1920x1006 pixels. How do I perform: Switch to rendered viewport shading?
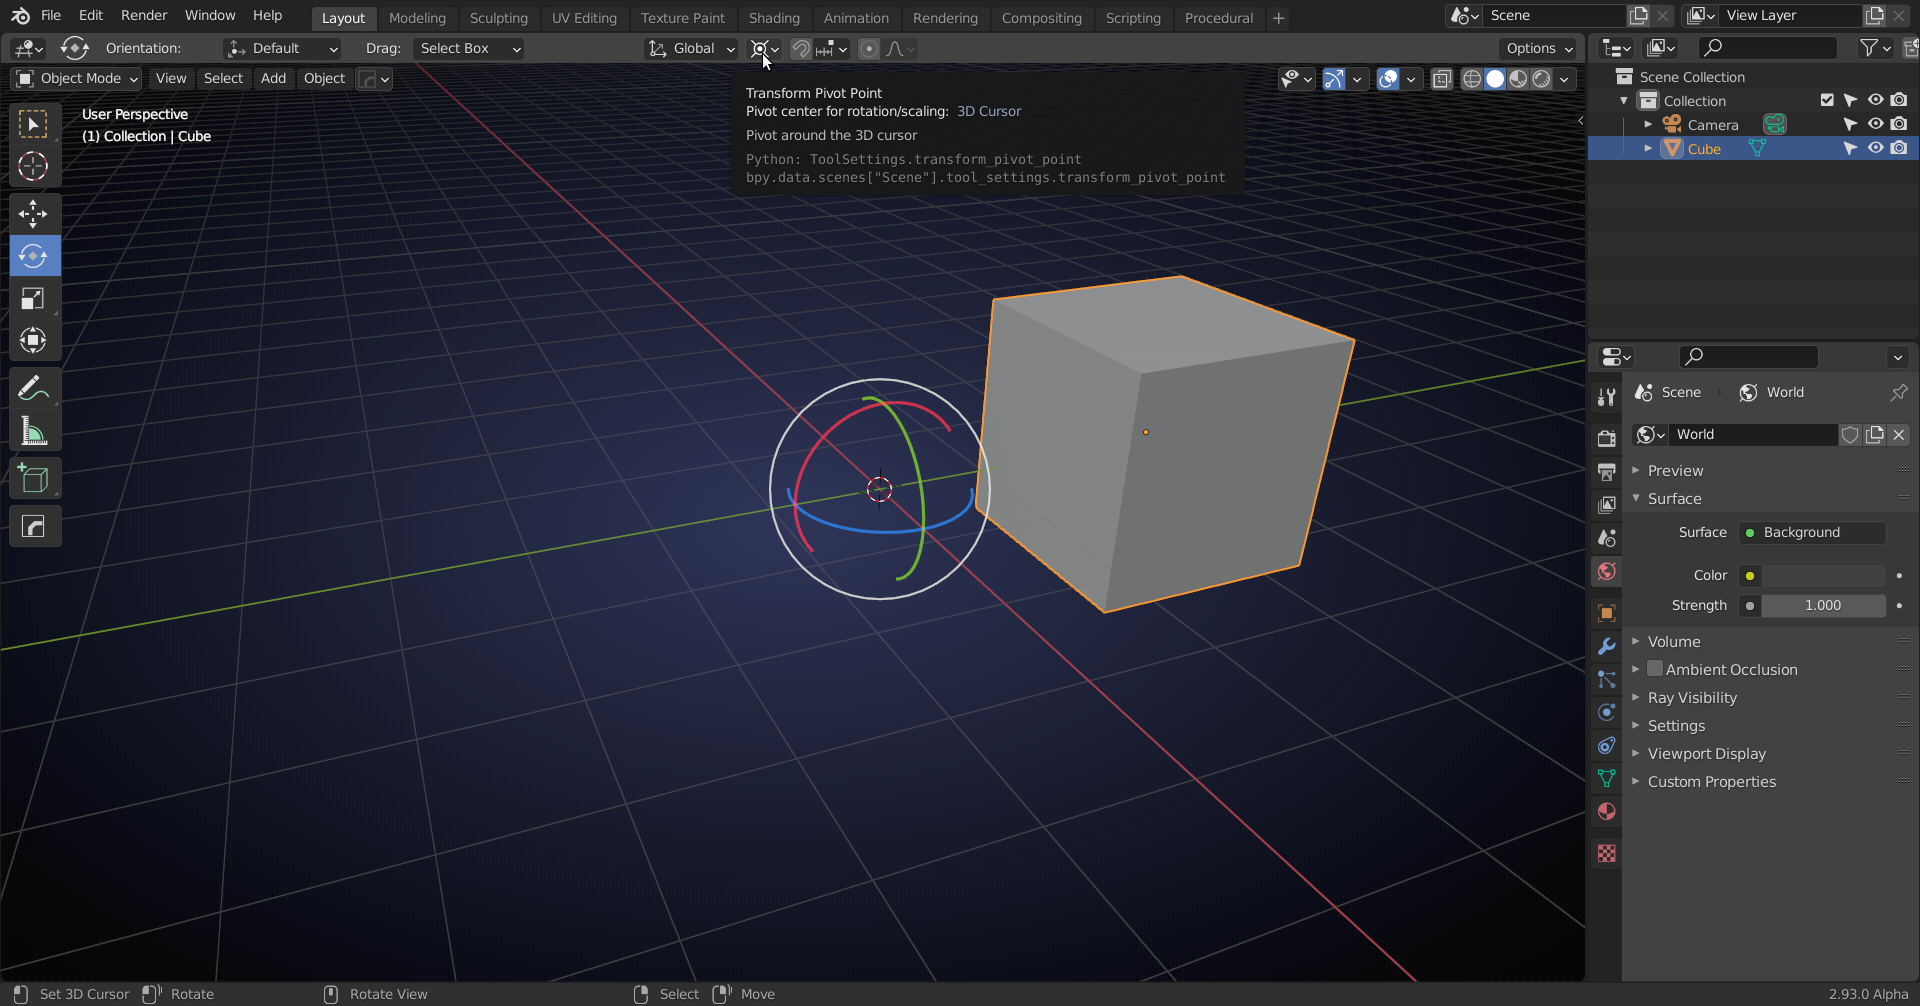click(x=1542, y=78)
